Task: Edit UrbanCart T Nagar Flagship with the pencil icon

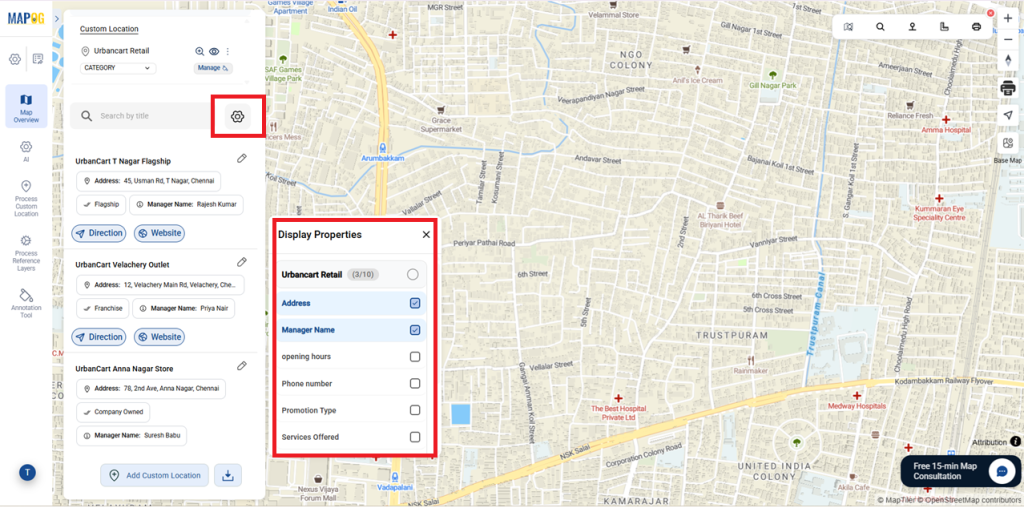Action: click(x=242, y=158)
